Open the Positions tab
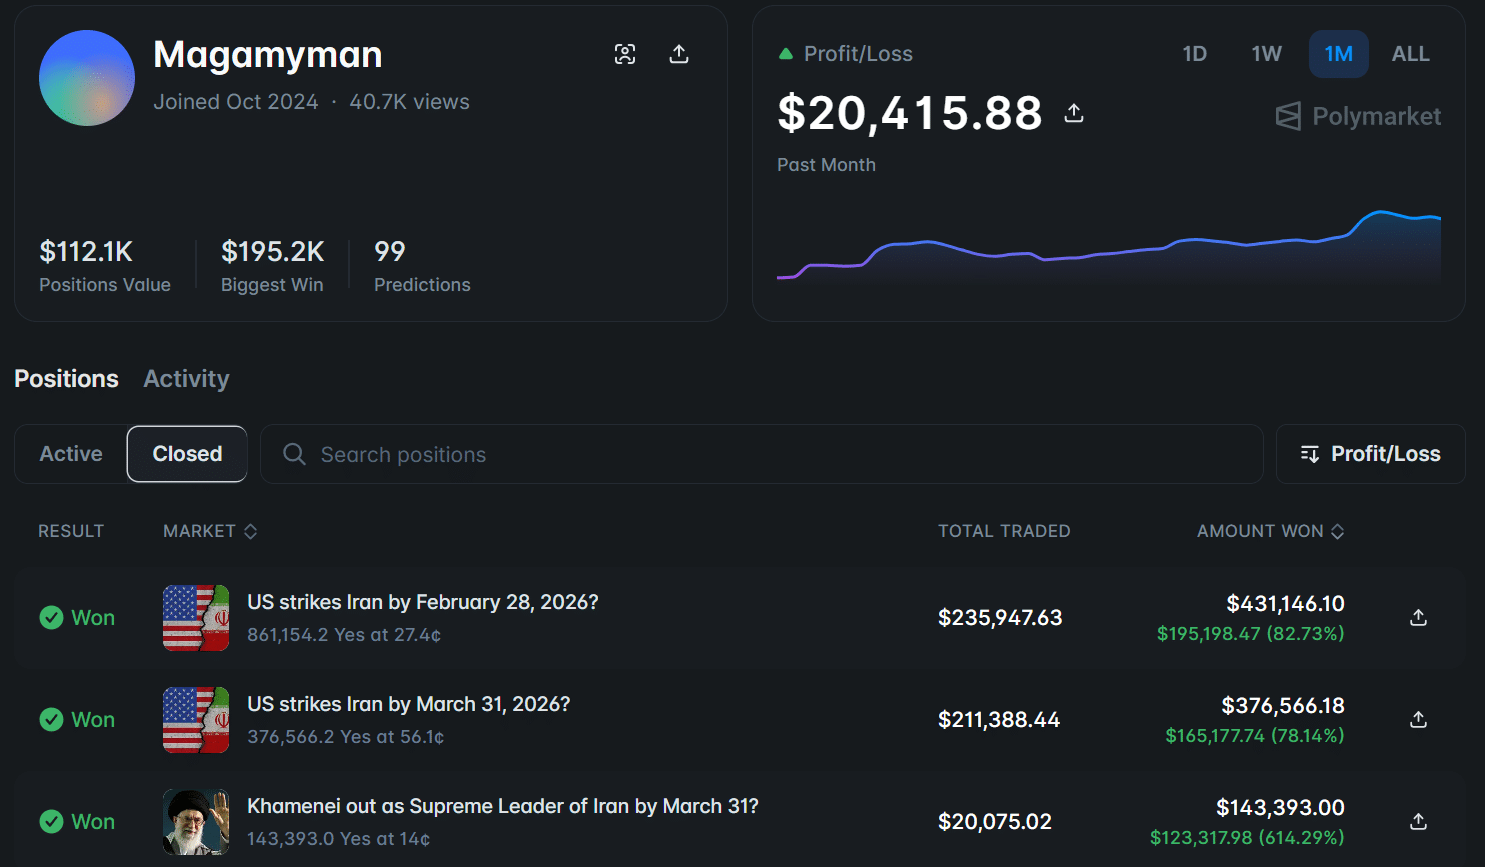This screenshot has width=1485, height=867. coord(66,379)
